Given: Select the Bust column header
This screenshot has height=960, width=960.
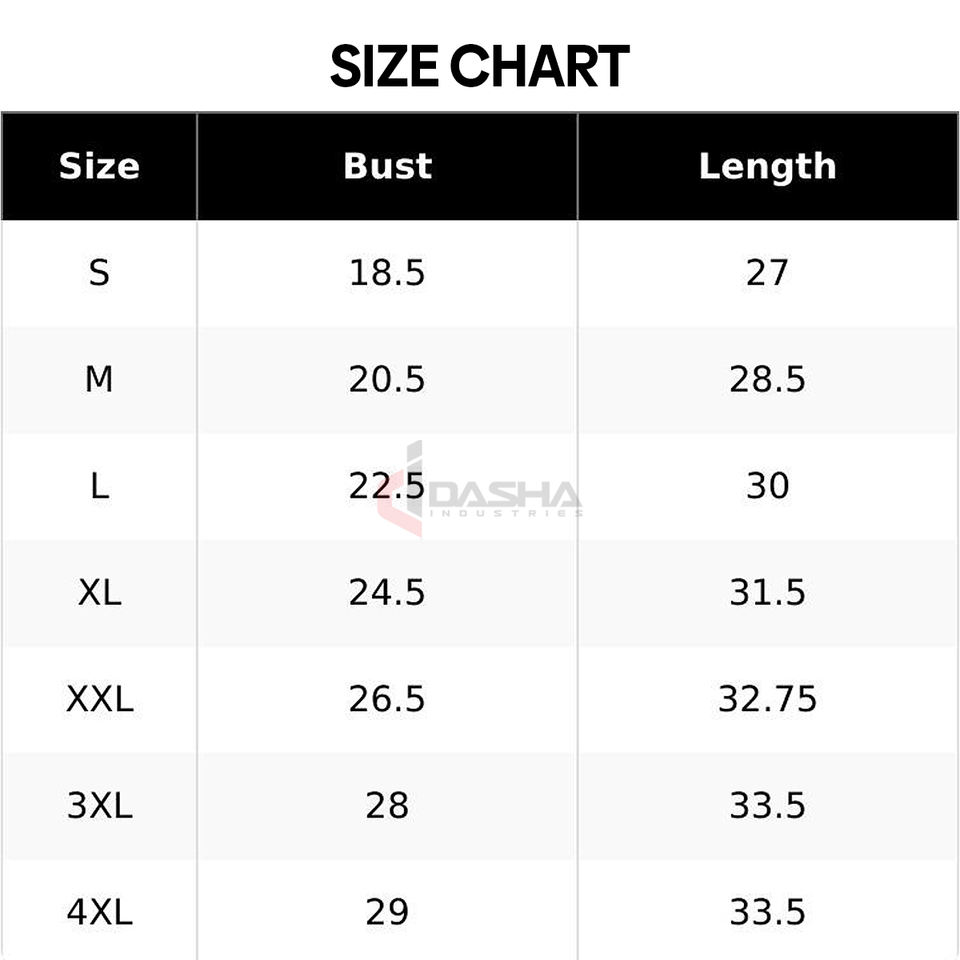Looking at the screenshot, I should [387, 167].
